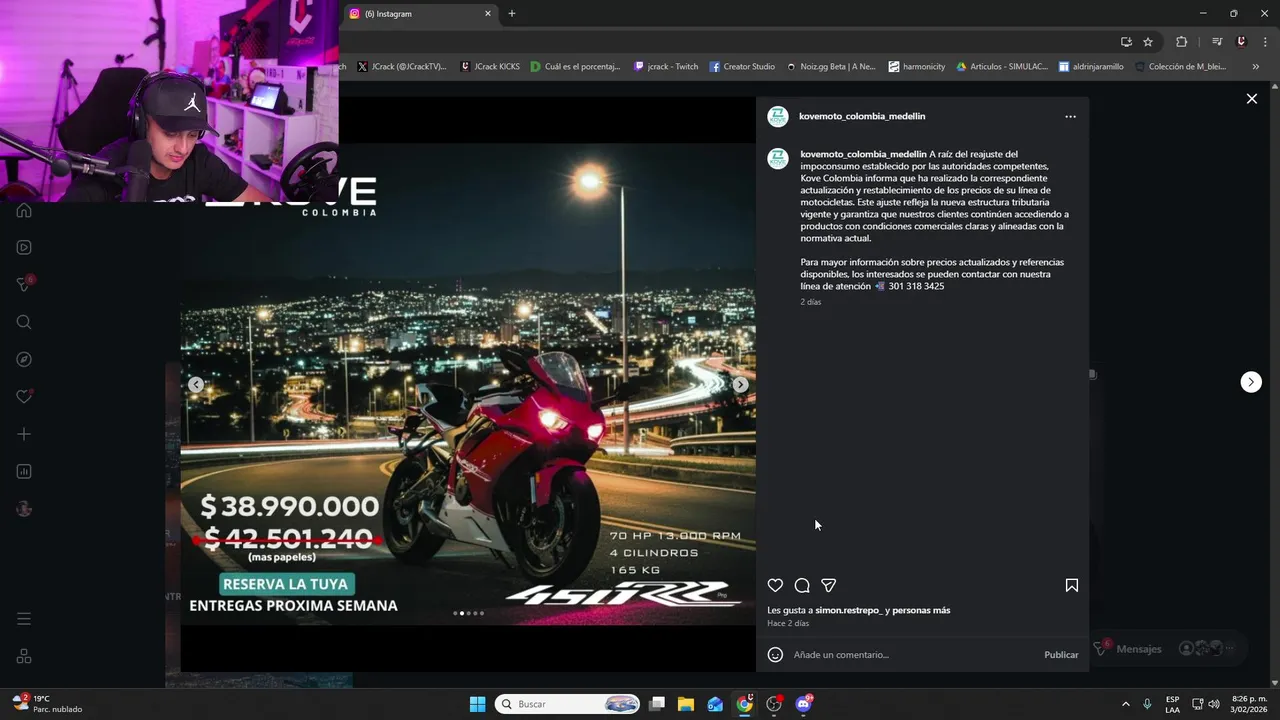Open JCrack KICKS bookmark
Image resolution: width=1280 pixels, height=720 pixels.
(x=490, y=67)
